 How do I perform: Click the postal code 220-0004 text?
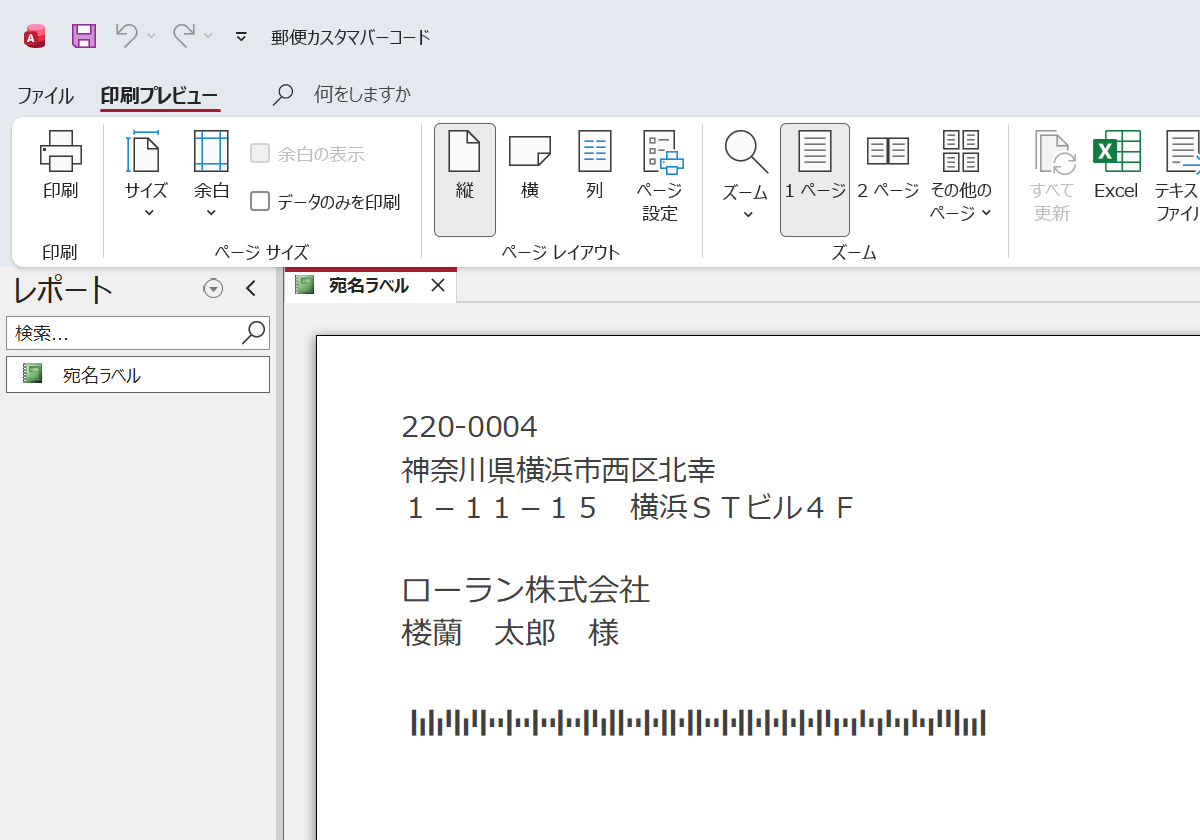(x=469, y=427)
